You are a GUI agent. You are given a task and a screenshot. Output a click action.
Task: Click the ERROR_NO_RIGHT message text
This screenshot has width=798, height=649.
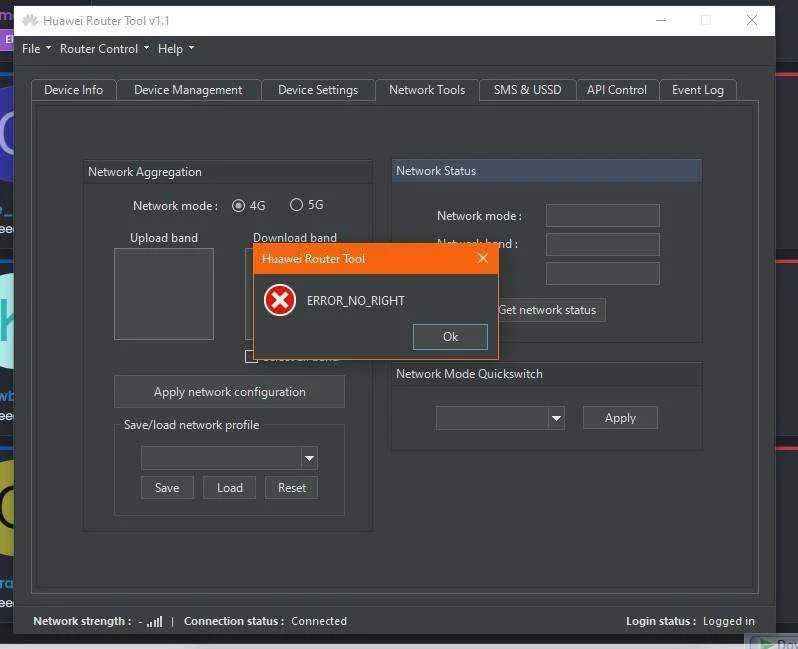point(356,301)
